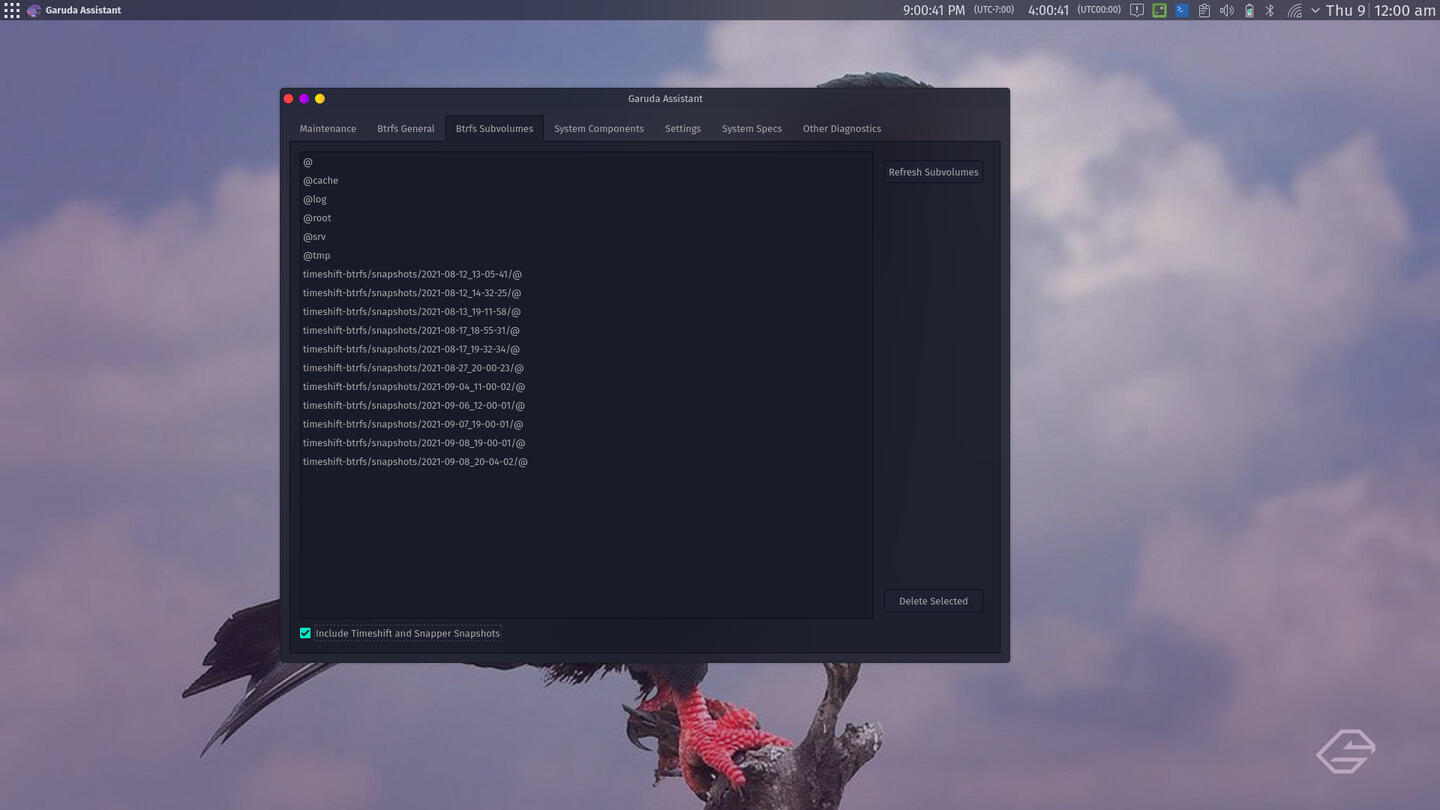Uncheck Include Timeshift and Snapper Snapshots
1440x810 pixels.
(305, 633)
